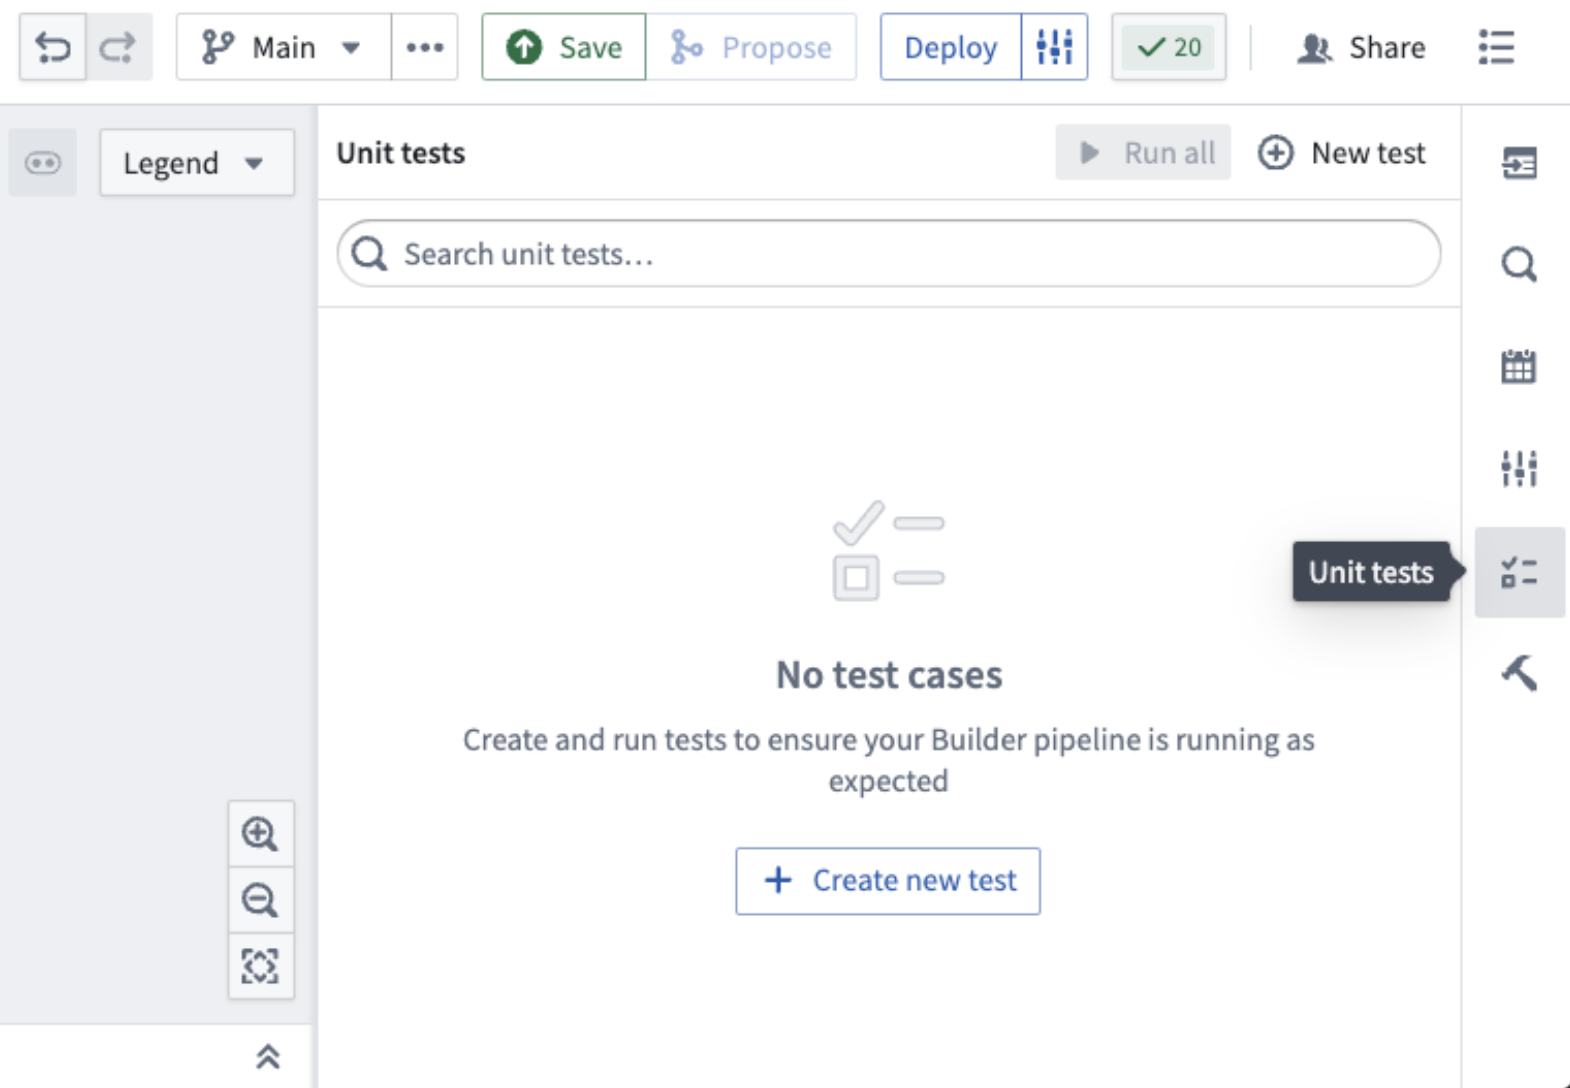Focus the Search unit tests field

889,254
